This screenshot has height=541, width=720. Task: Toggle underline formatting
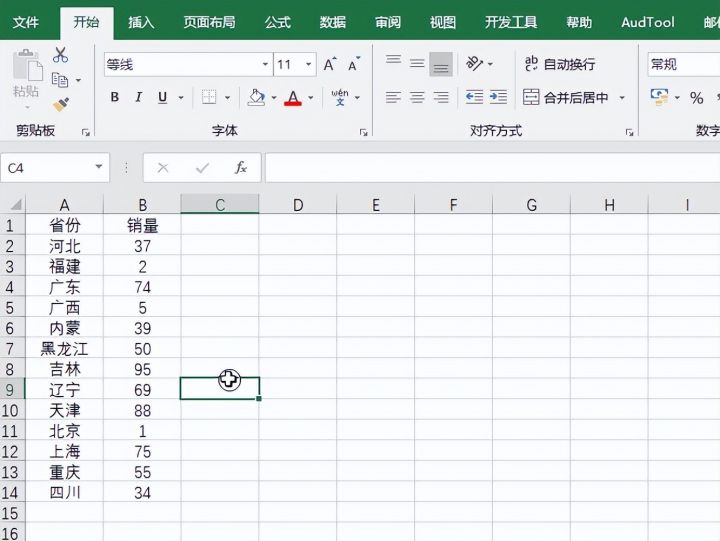point(162,97)
